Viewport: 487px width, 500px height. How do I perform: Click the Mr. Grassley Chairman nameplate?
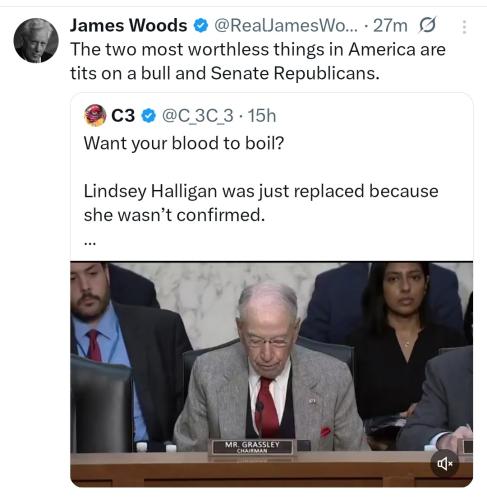coord(252,447)
